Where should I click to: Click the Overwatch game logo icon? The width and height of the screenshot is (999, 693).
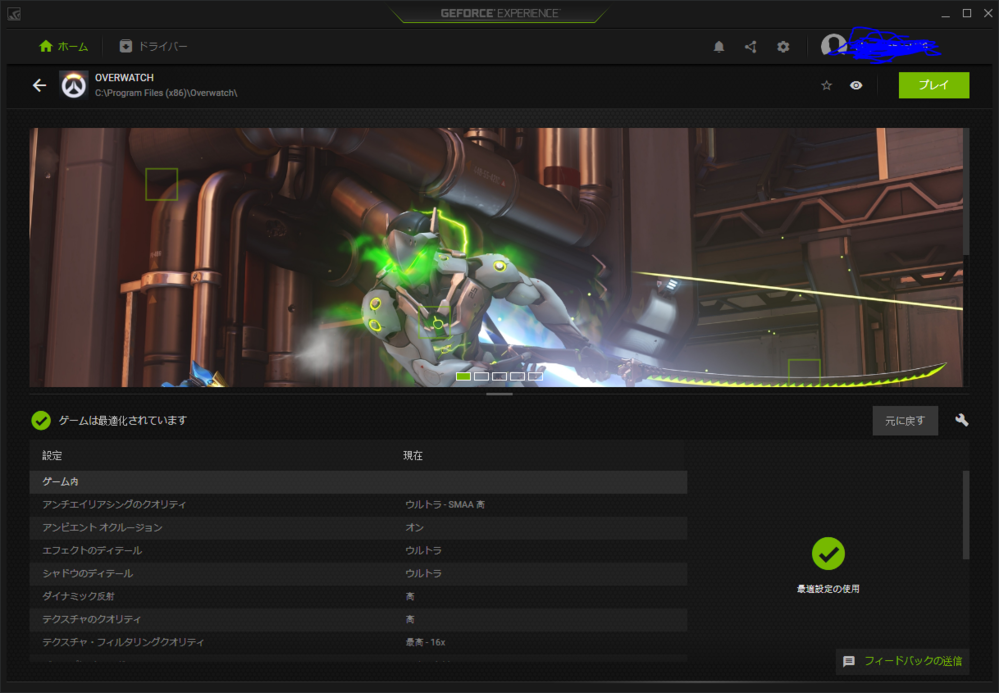(74, 85)
